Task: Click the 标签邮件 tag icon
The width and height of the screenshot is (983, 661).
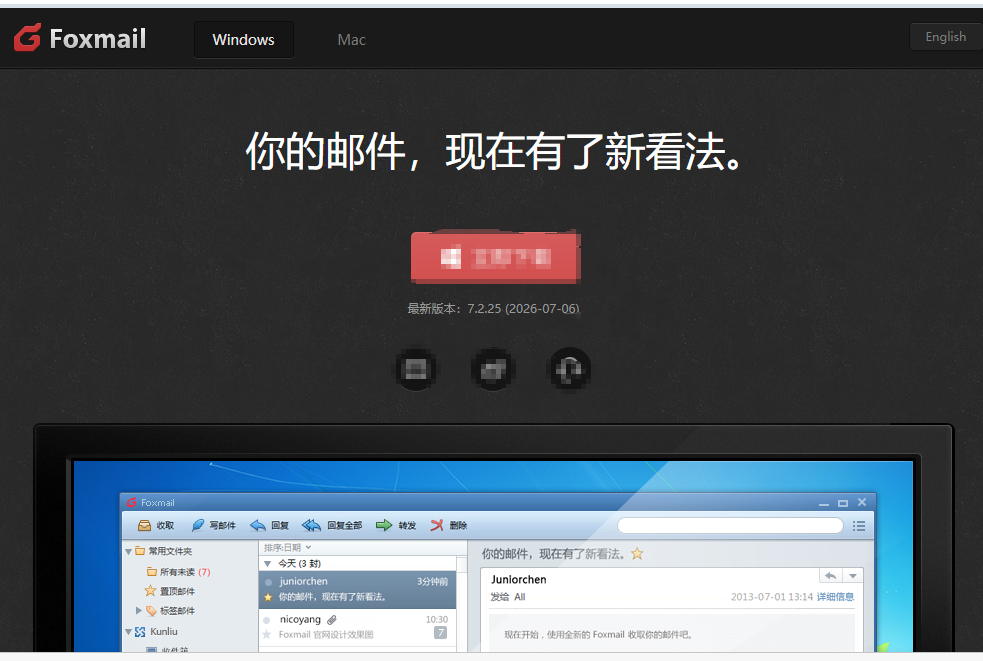Action: click(x=151, y=610)
